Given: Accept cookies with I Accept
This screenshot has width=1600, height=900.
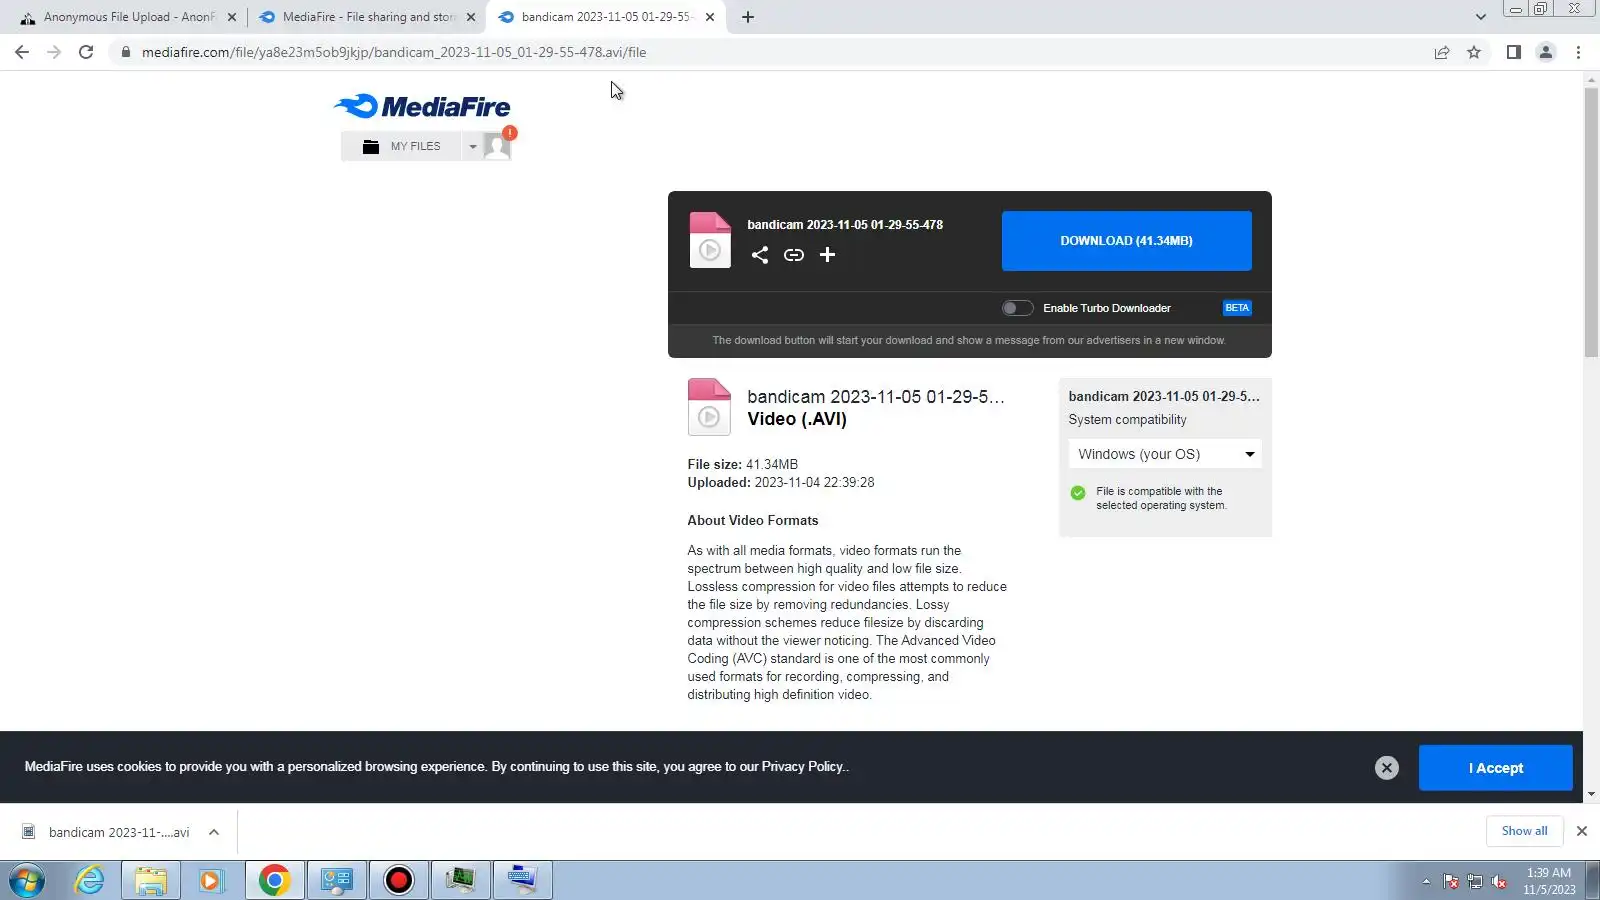Looking at the screenshot, I should (1495, 768).
